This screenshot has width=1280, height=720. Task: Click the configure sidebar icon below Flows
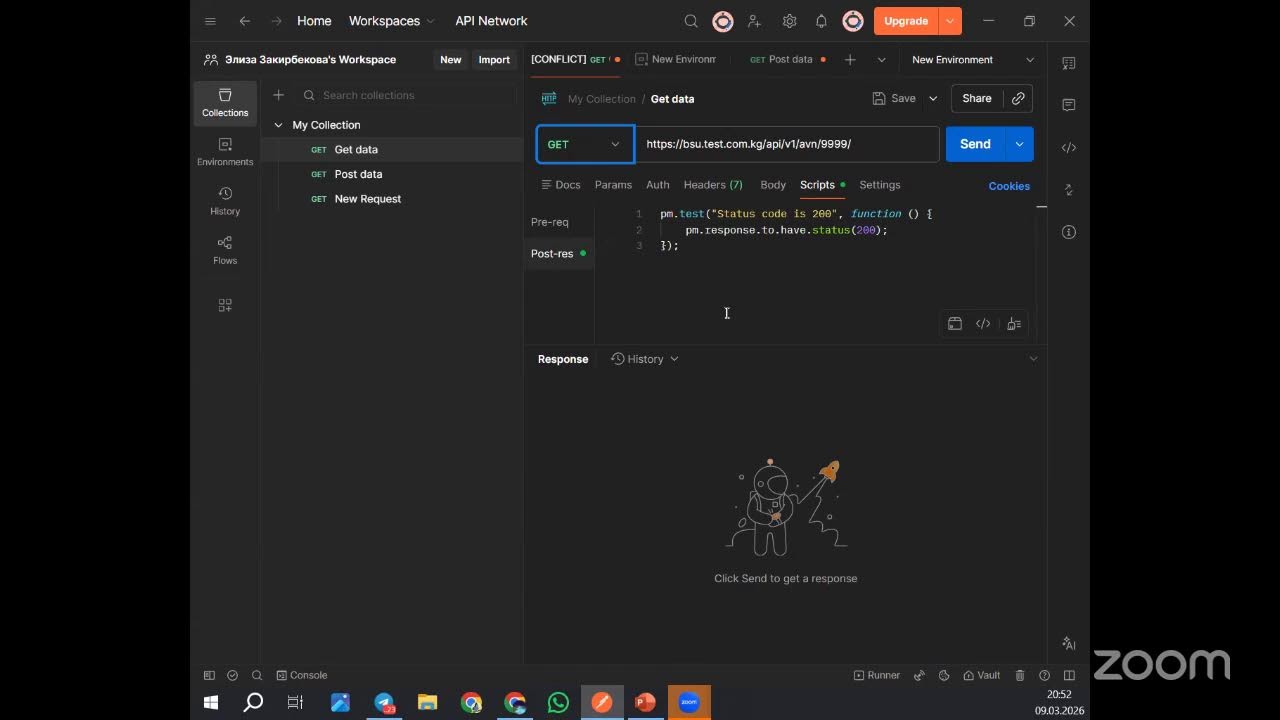pyautogui.click(x=225, y=305)
